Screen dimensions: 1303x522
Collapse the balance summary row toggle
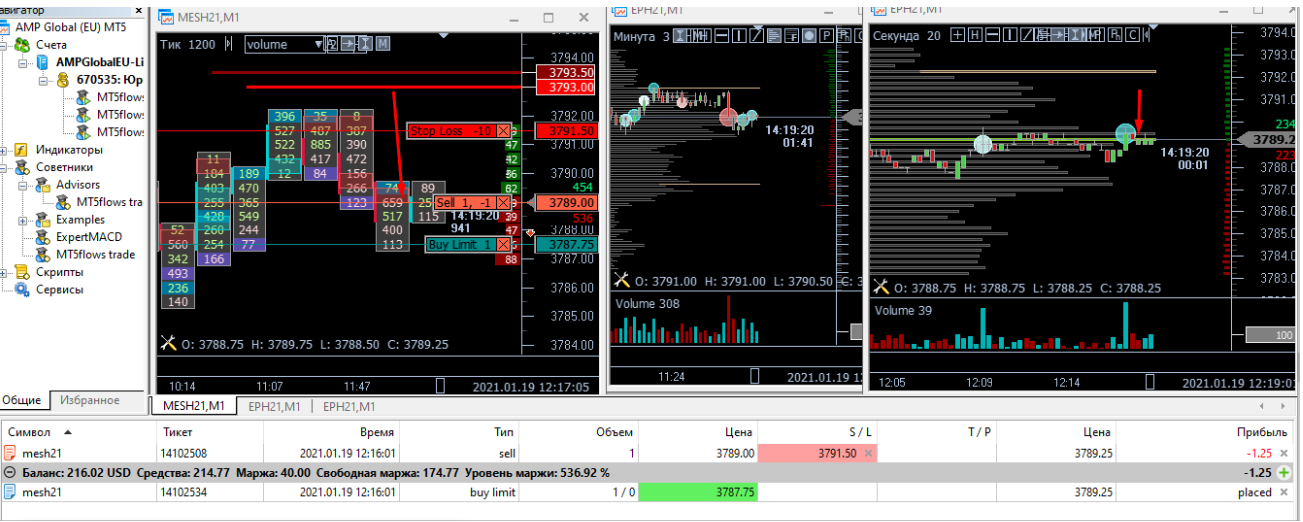pos(9,472)
